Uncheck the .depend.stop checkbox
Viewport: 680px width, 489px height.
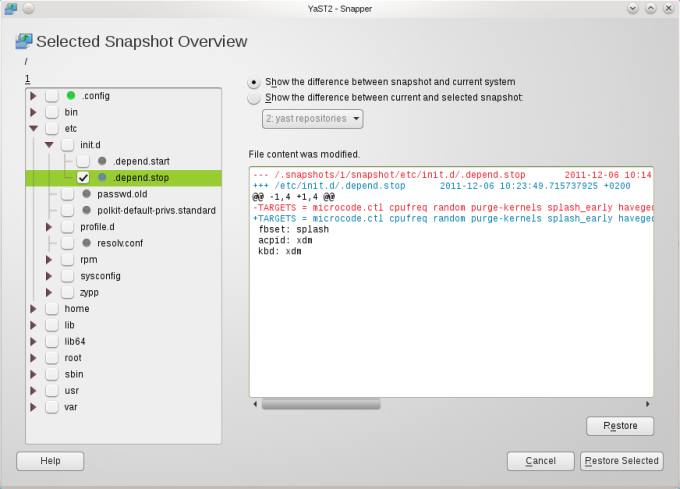point(83,178)
